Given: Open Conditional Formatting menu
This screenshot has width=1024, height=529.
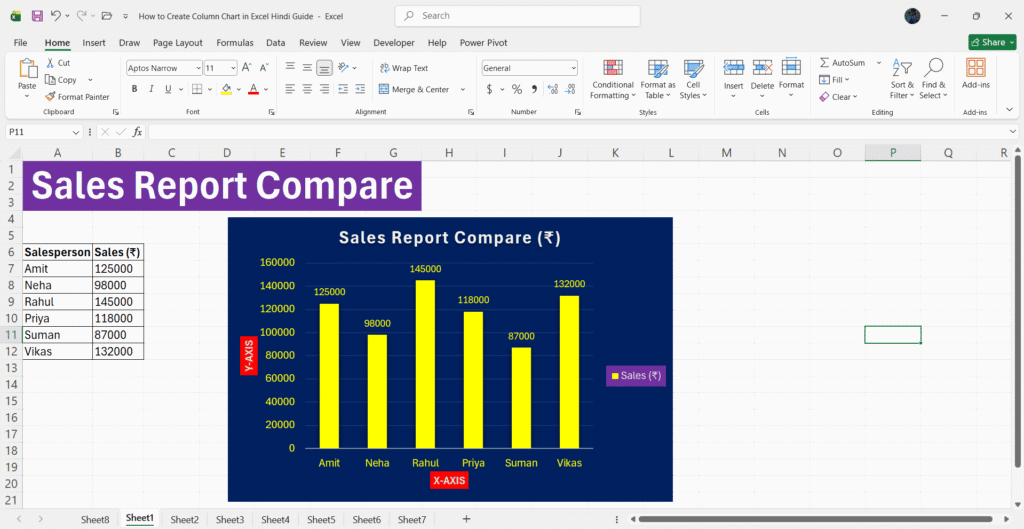Looking at the screenshot, I should point(613,79).
